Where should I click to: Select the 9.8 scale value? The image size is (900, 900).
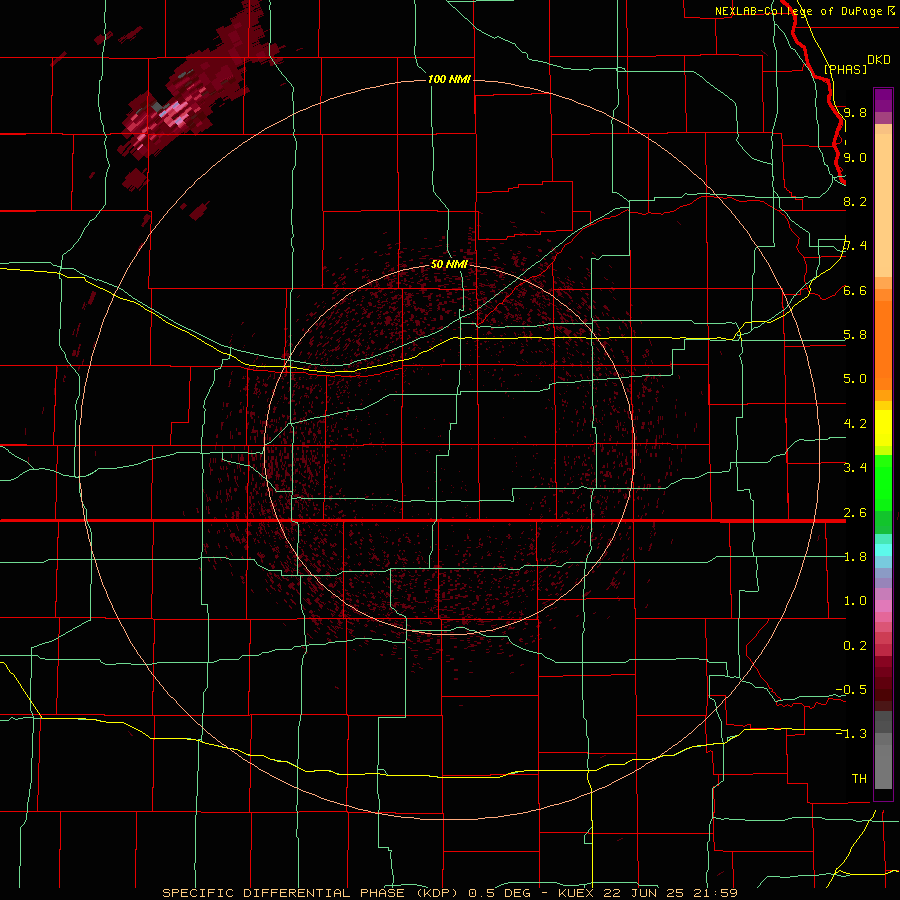855,112
